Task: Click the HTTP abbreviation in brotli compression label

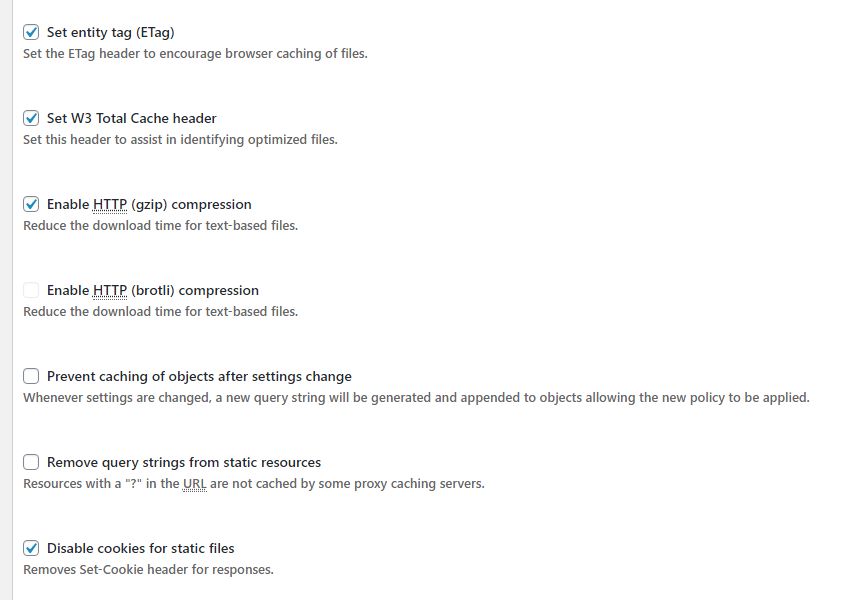Action: click(110, 290)
